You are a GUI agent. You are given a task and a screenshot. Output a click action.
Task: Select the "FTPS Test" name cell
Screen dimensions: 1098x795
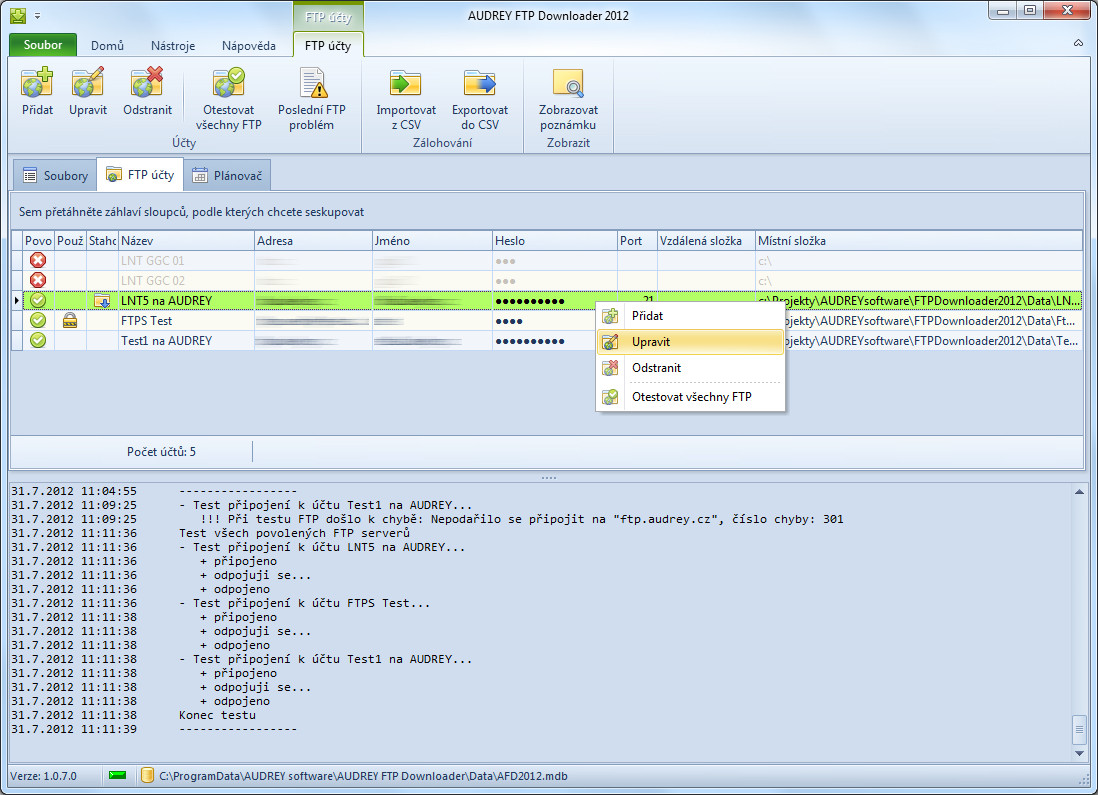click(x=186, y=320)
